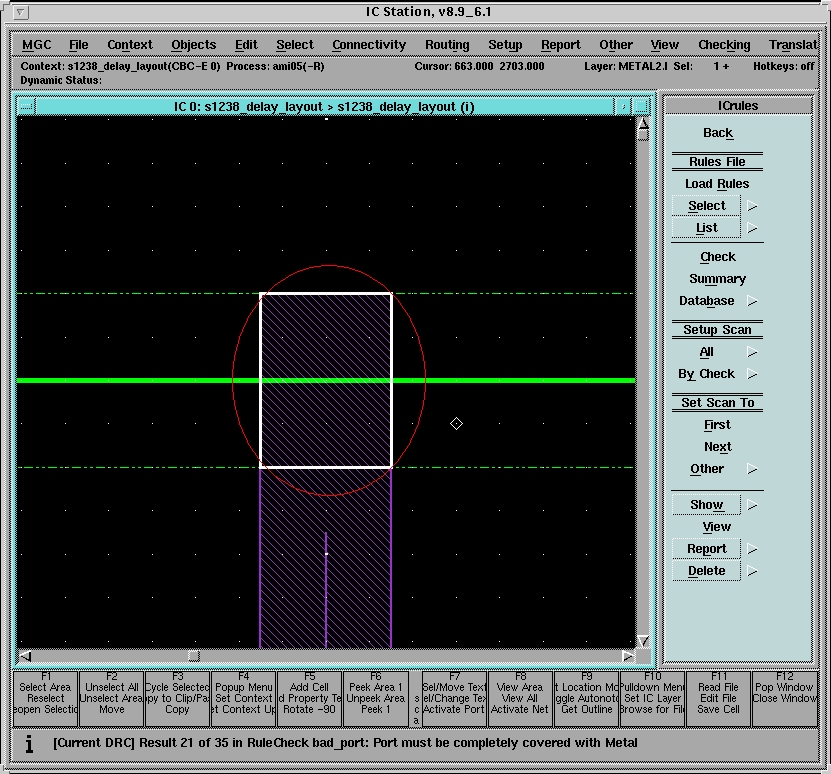Click the horizontal scrollbar right arrow
The width and height of the screenshot is (831, 774).
pyautogui.click(x=627, y=657)
